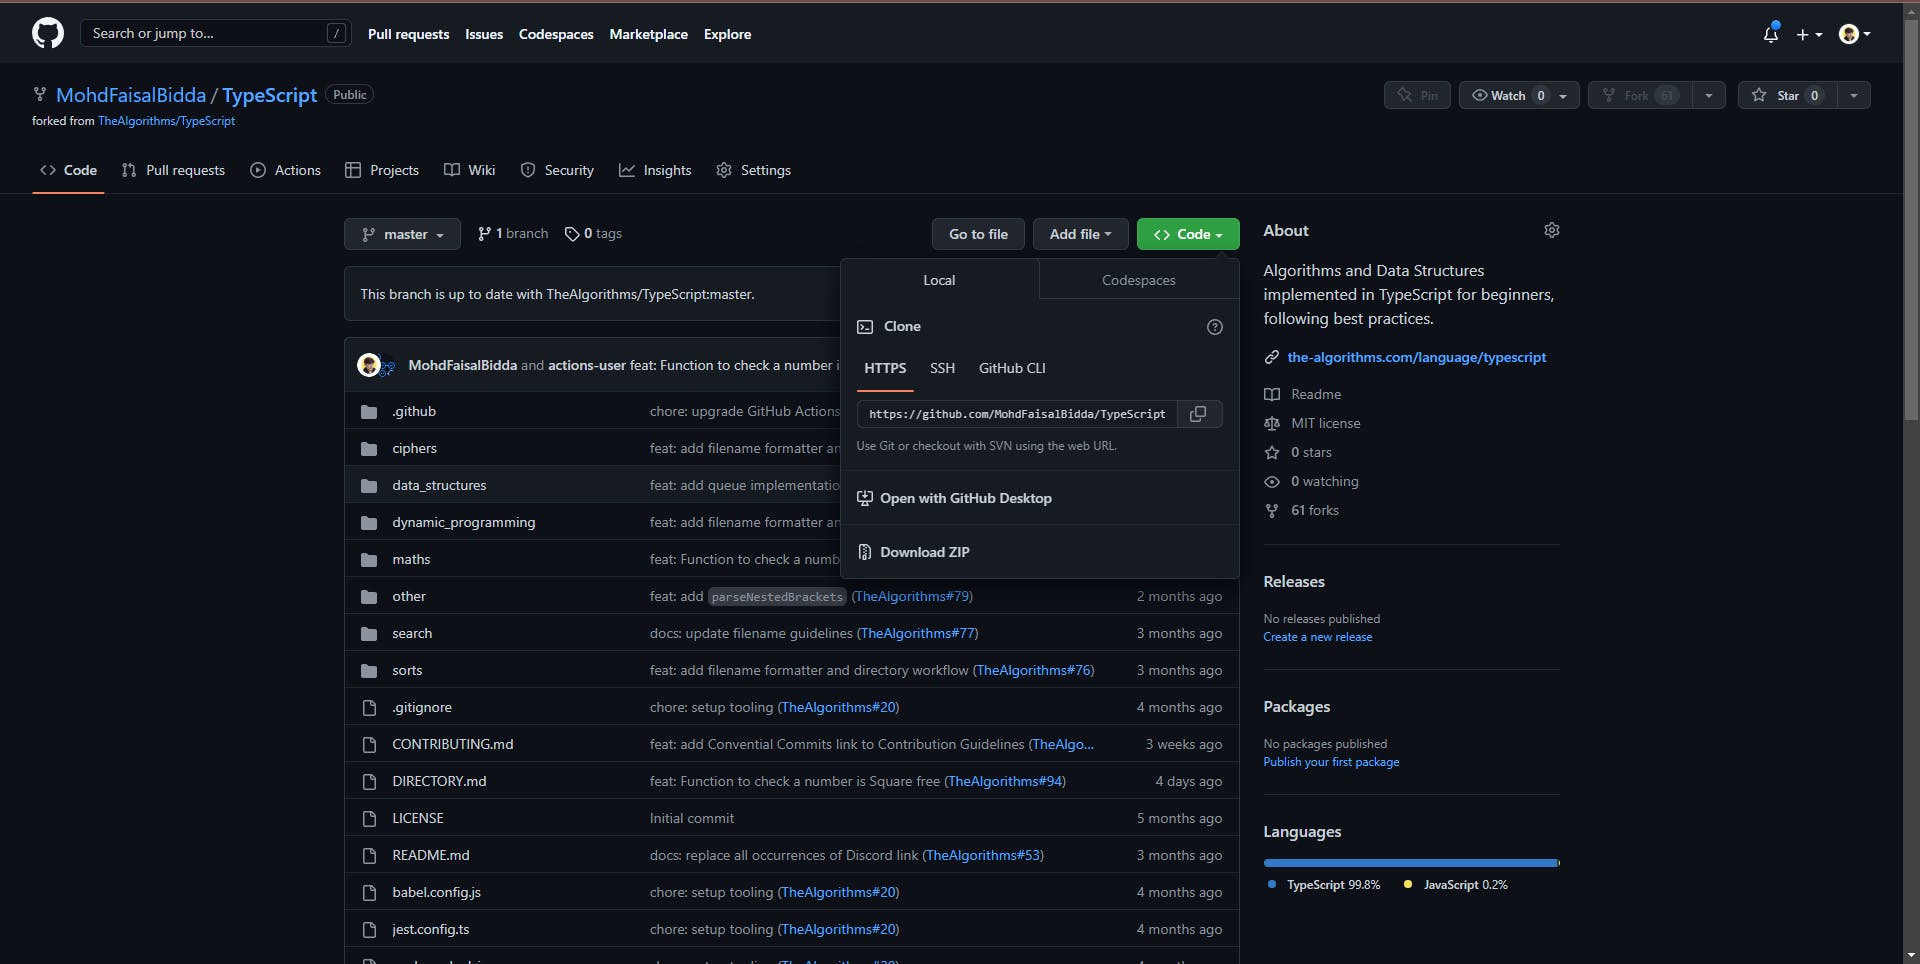Screen dimensions: 1920x964
Task: Open TheAlgorithms/TypeScript upstream repo link
Action: click(166, 121)
